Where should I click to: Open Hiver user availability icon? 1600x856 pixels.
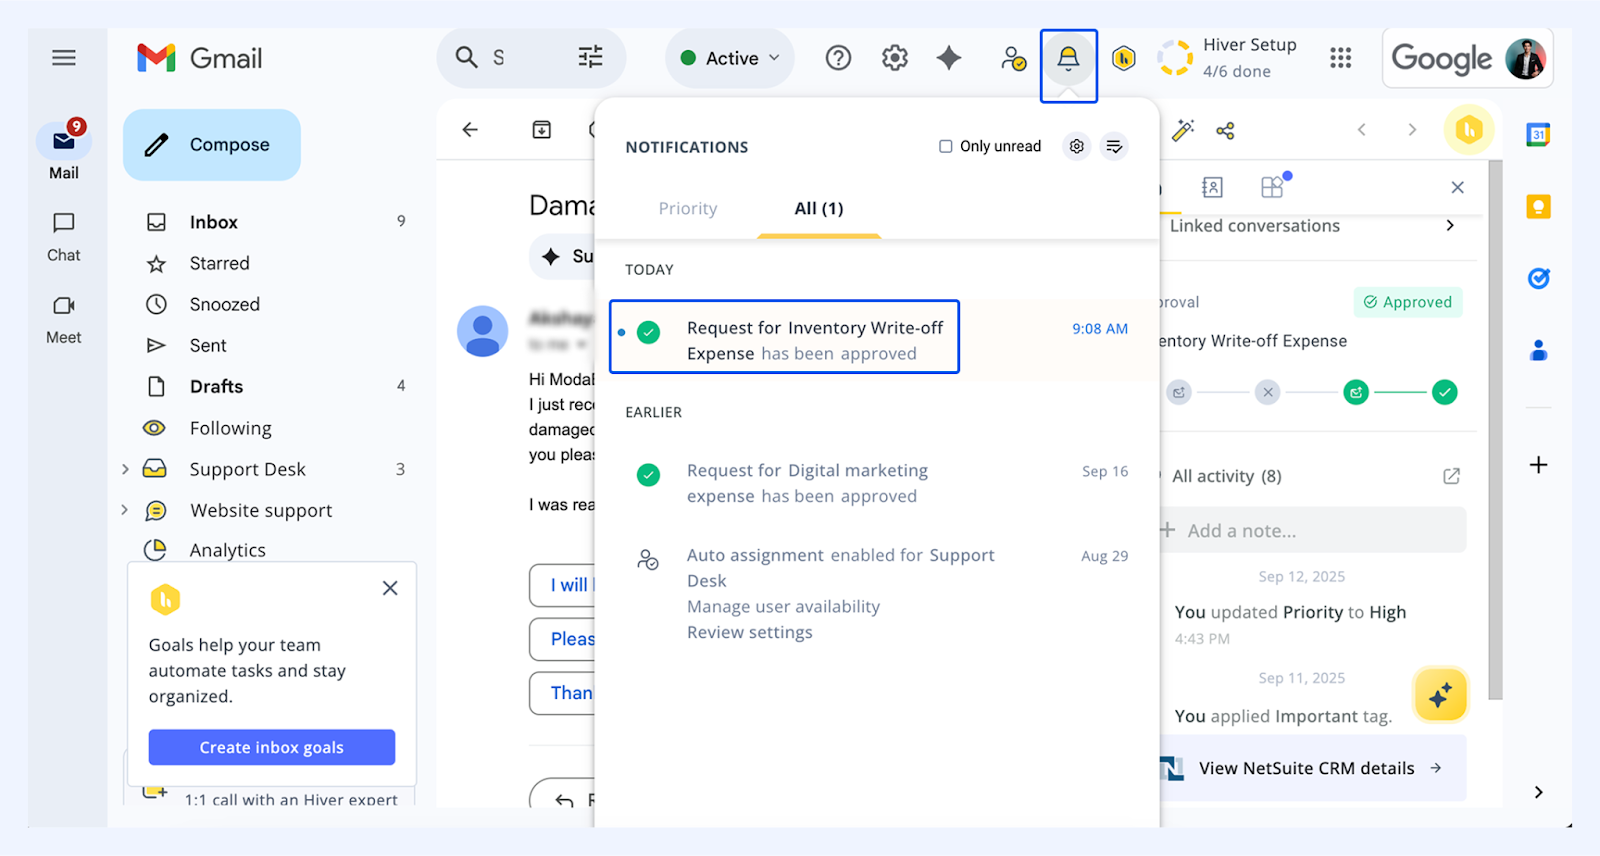coord(1013,58)
